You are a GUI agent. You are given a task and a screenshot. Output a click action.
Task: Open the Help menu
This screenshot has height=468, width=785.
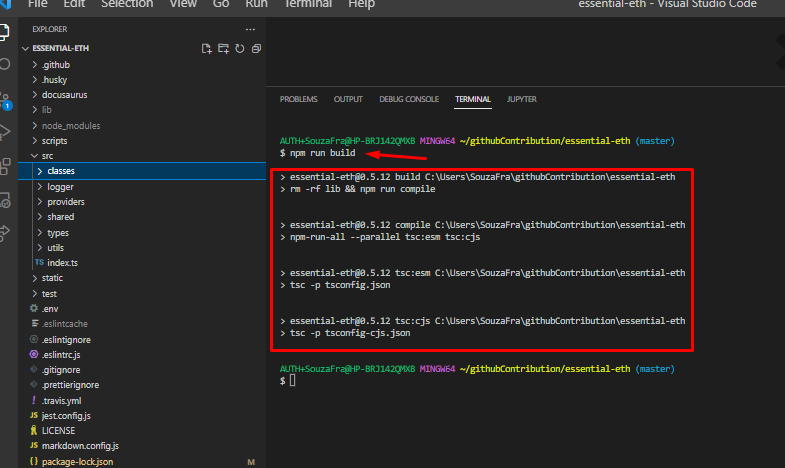coord(361,4)
